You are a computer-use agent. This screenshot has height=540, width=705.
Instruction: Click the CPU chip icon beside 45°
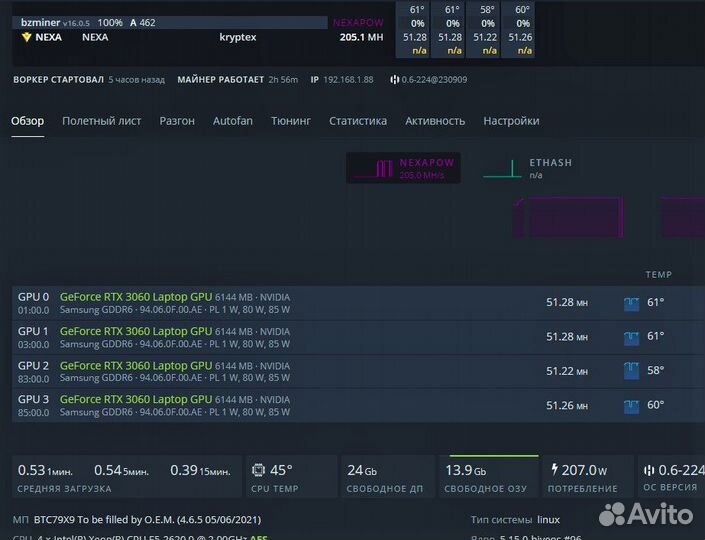(259, 470)
